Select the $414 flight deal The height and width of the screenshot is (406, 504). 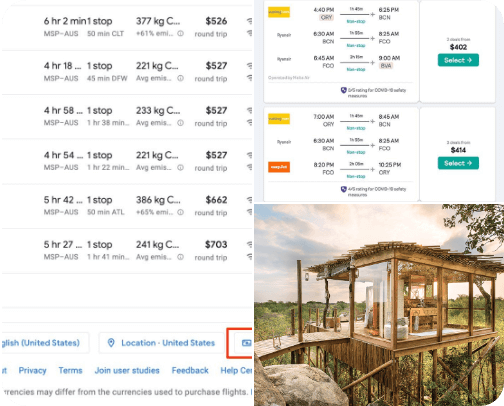point(458,163)
